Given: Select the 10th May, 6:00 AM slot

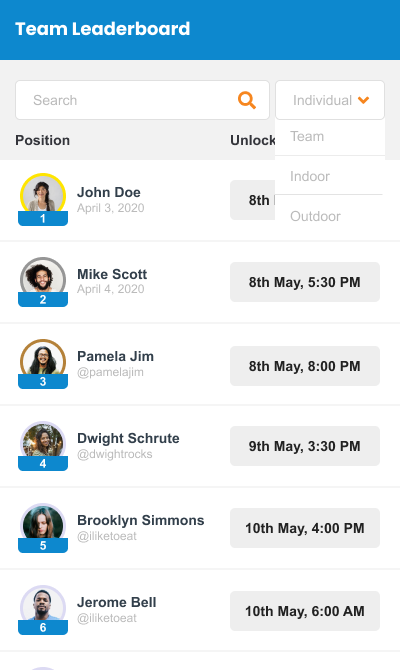Looking at the screenshot, I should [305, 611].
